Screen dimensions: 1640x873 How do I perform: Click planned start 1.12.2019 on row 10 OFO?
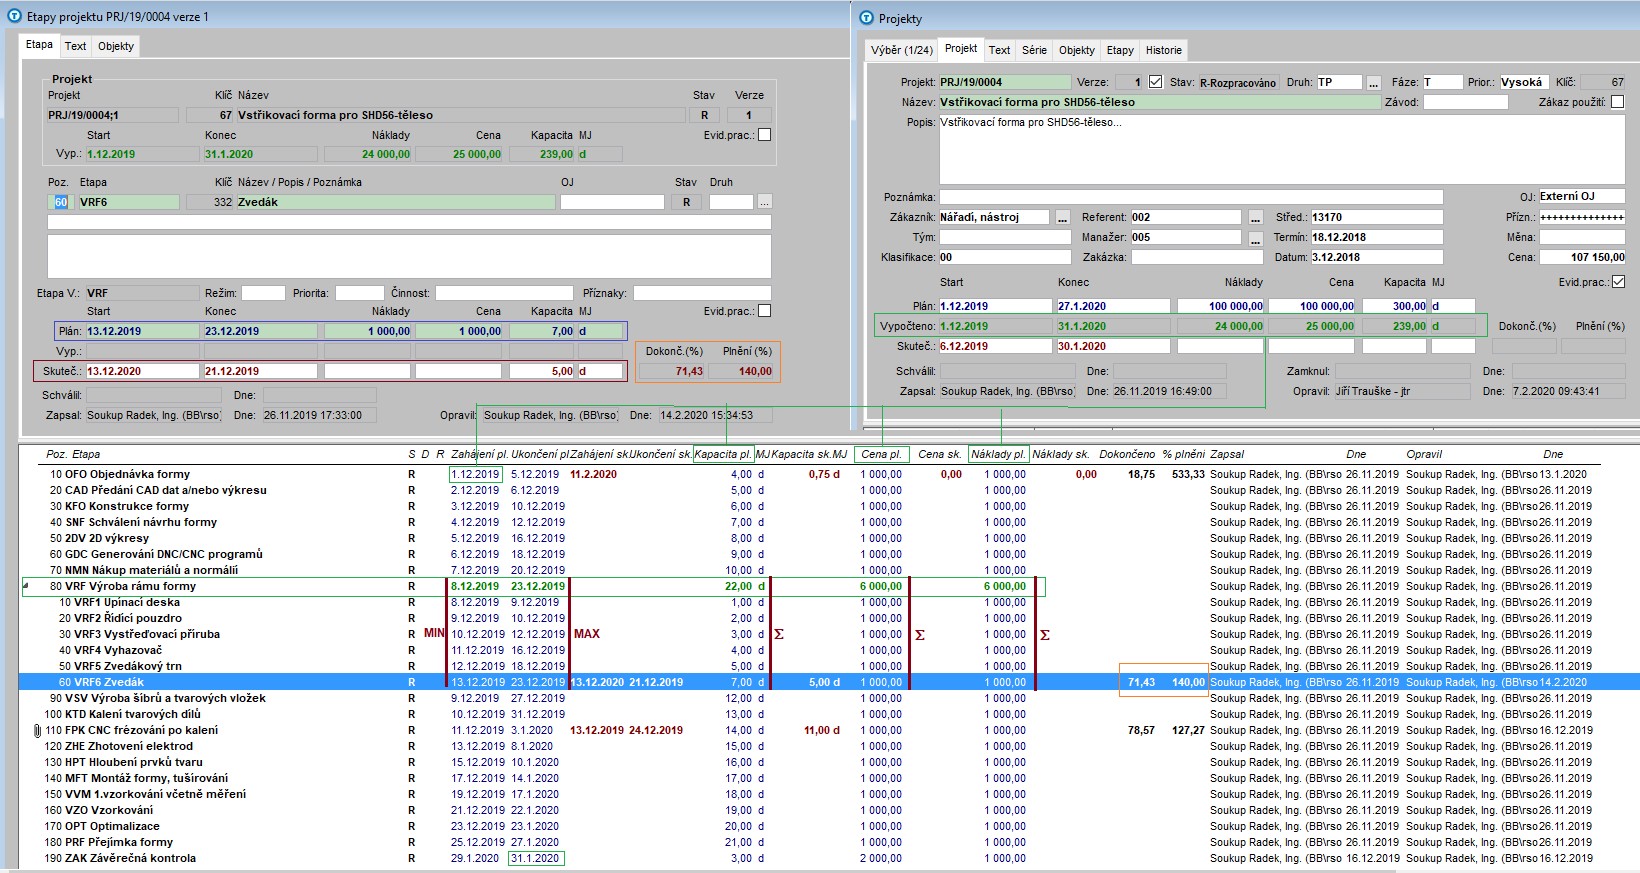click(475, 474)
